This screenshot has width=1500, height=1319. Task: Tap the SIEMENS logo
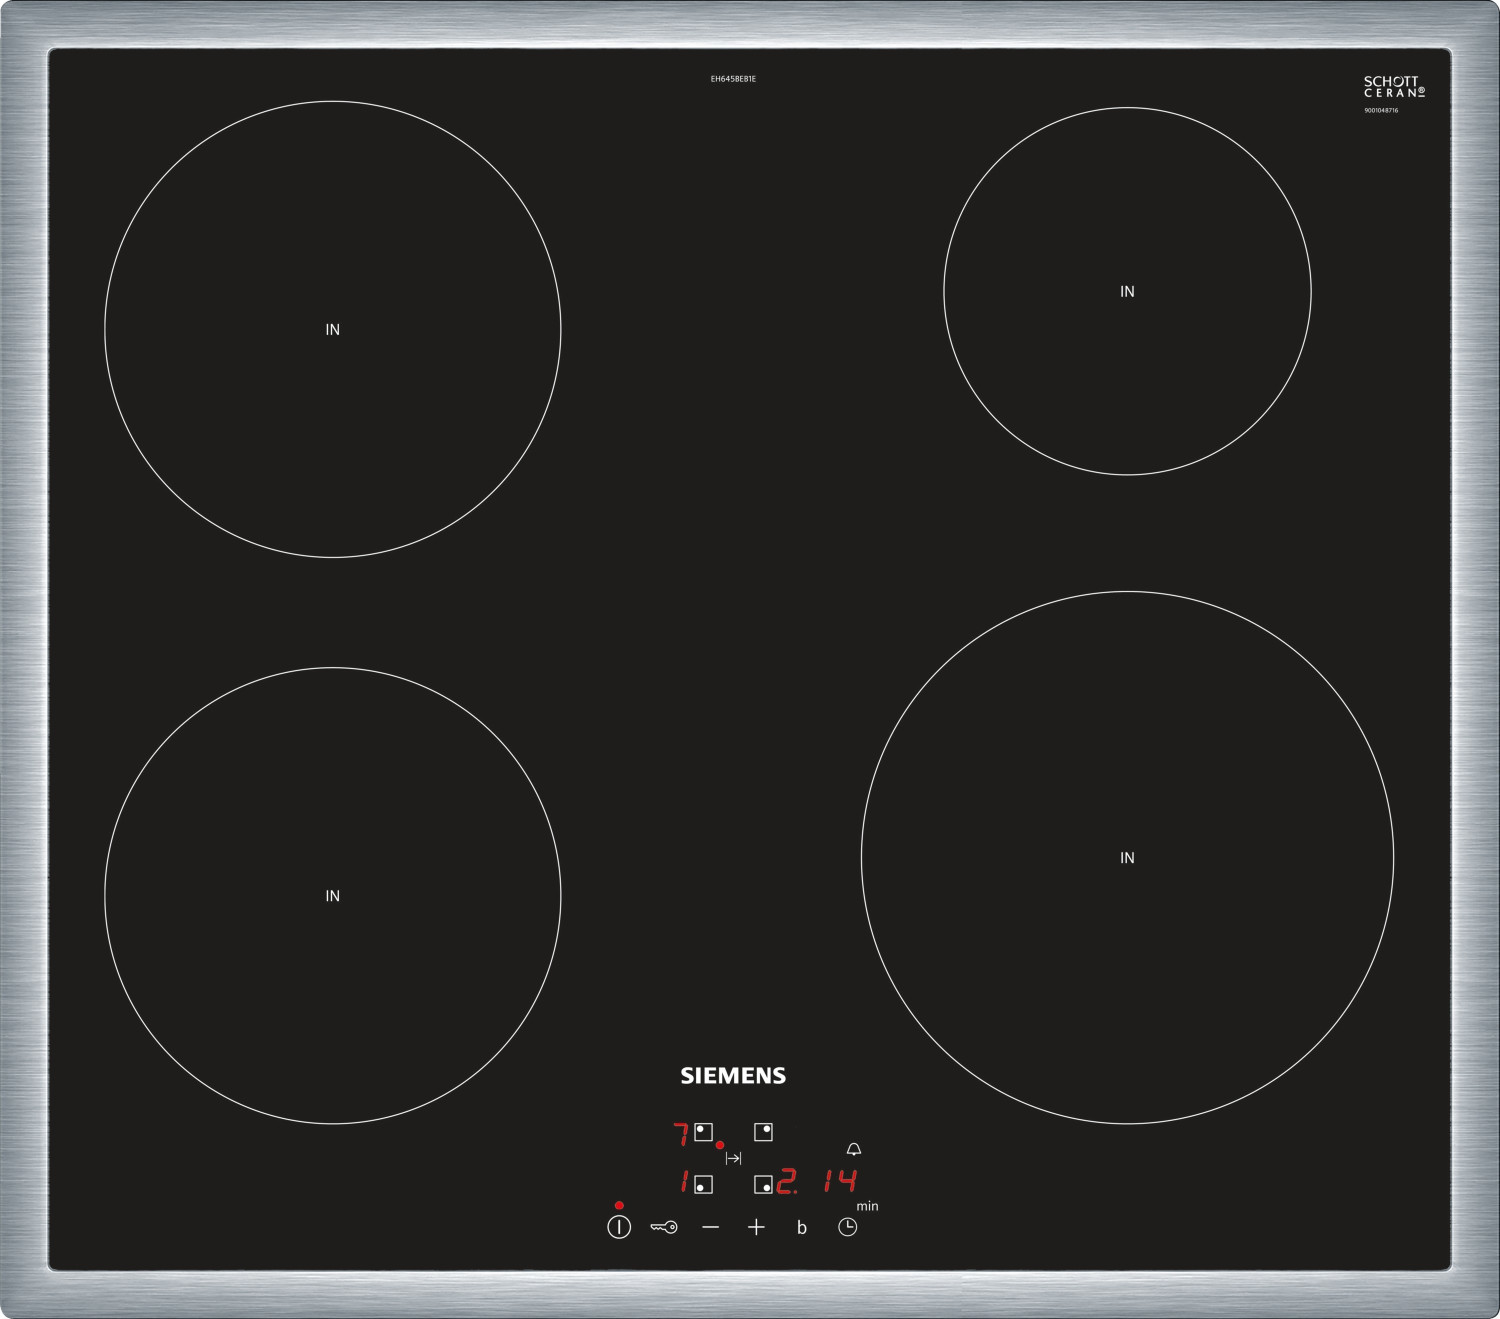[x=733, y=1076]
